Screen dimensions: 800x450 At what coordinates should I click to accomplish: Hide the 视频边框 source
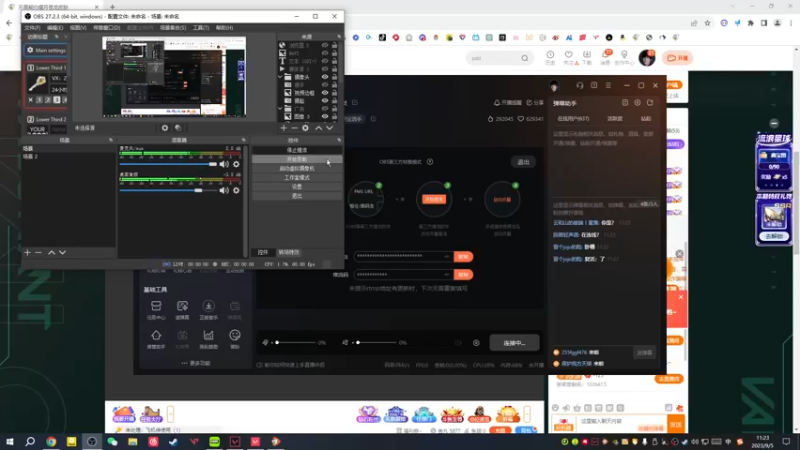pyautogui.click(x=324, y=93)
